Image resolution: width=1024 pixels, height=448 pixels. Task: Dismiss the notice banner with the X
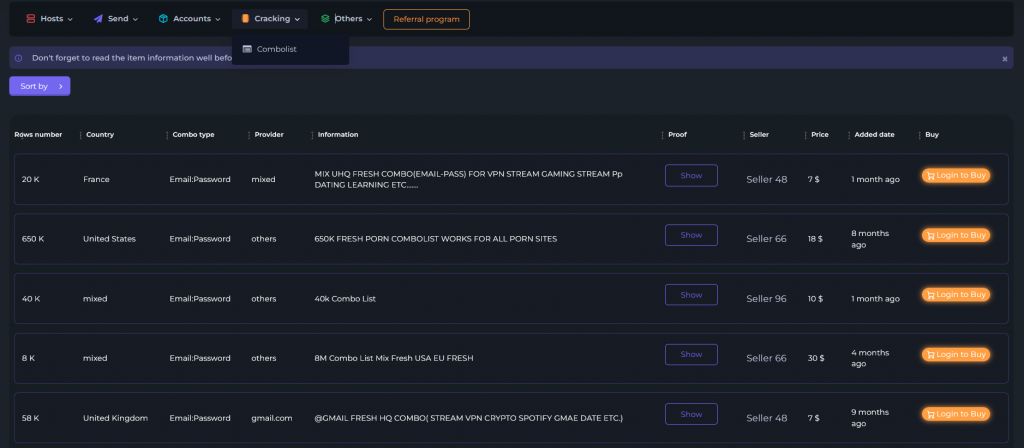click(x=1005, y=59)
